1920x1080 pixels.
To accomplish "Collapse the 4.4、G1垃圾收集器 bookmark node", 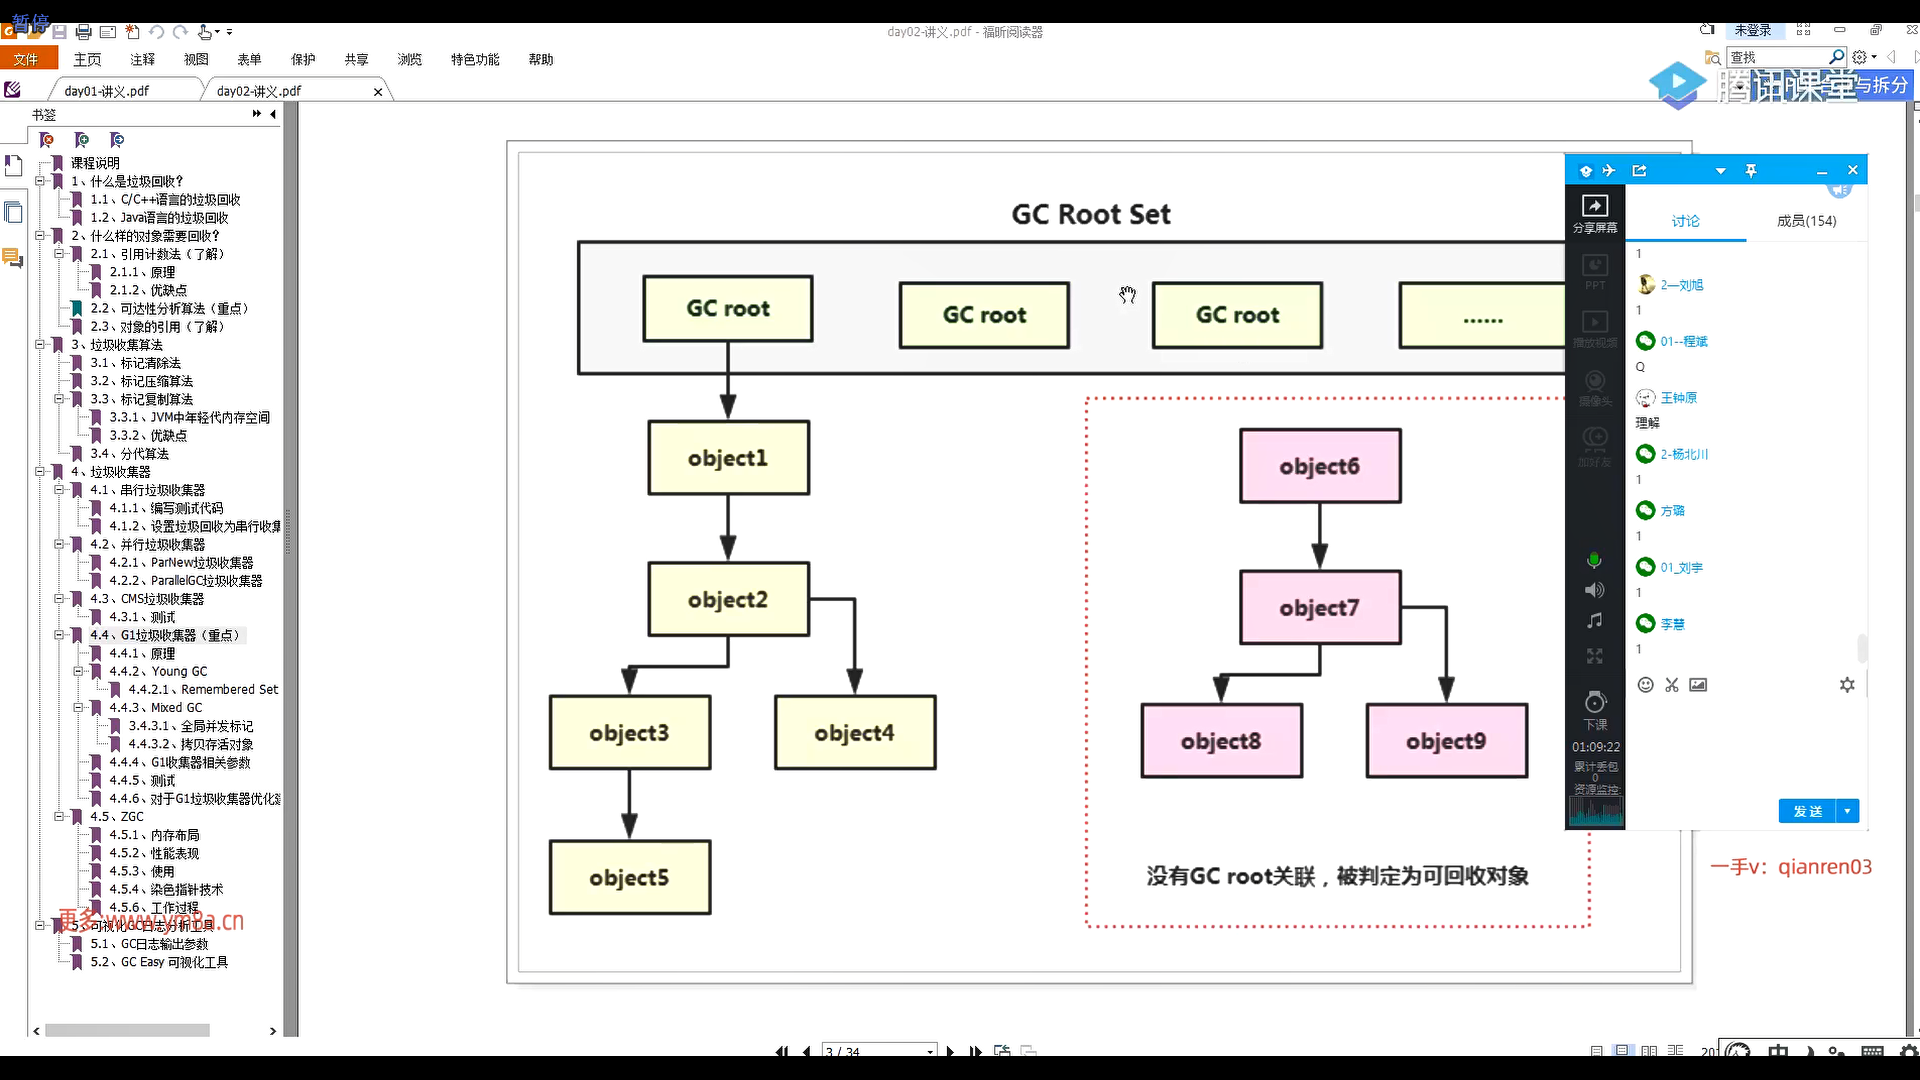I will tap(59, 635).
